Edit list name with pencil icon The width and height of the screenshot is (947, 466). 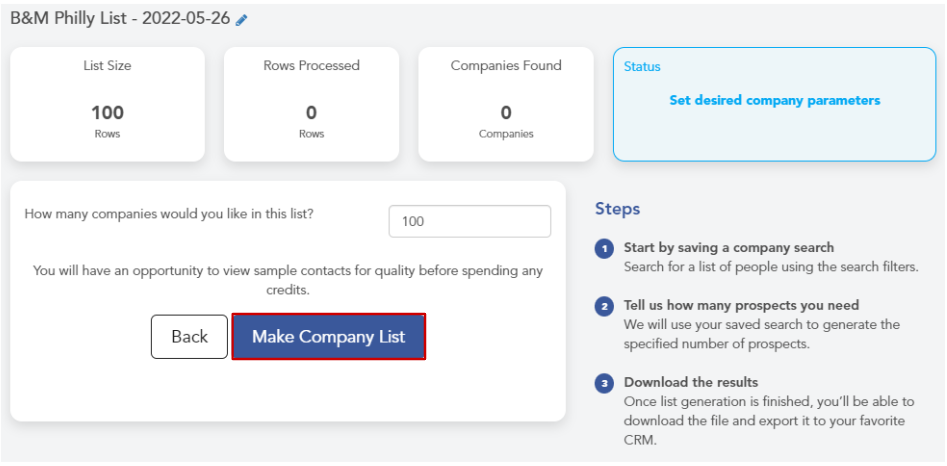coord(242,20)
